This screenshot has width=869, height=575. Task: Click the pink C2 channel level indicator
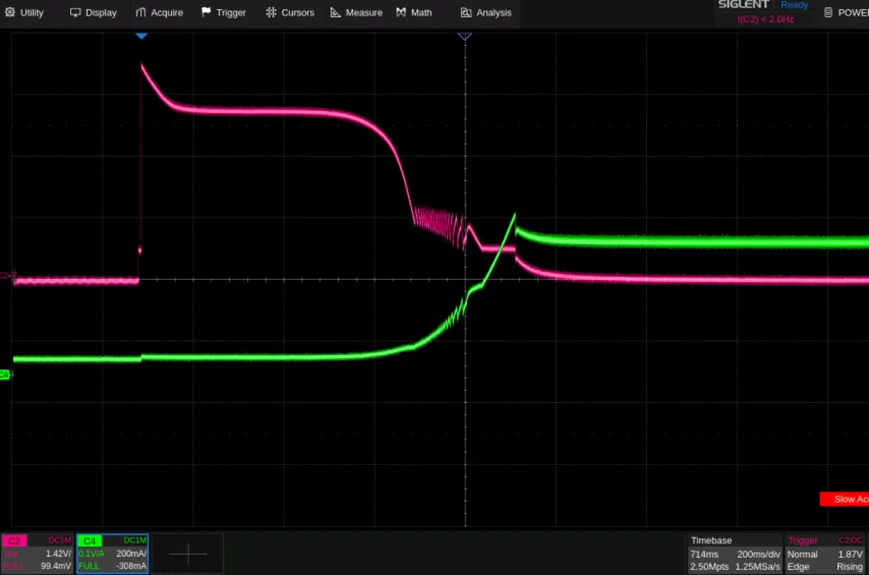[6, 275]
